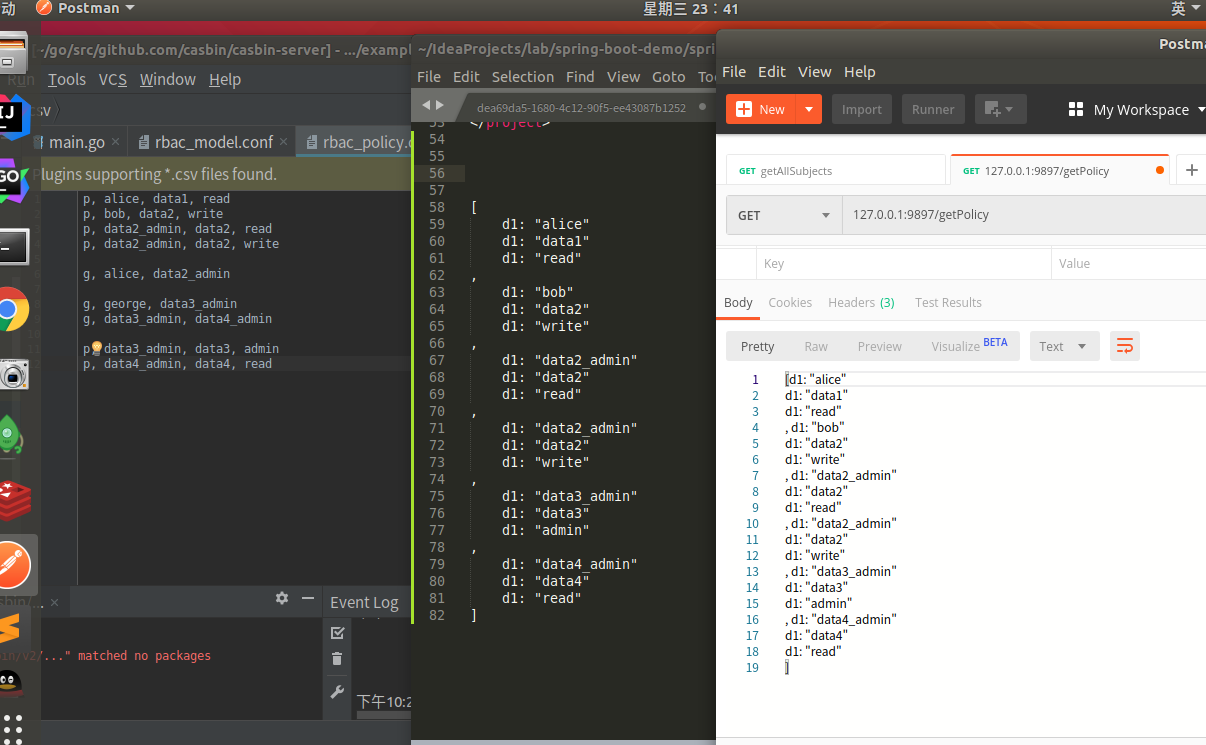Open Terminal from dock
This screenshot has width=1206, height=745.
point(13,246)
